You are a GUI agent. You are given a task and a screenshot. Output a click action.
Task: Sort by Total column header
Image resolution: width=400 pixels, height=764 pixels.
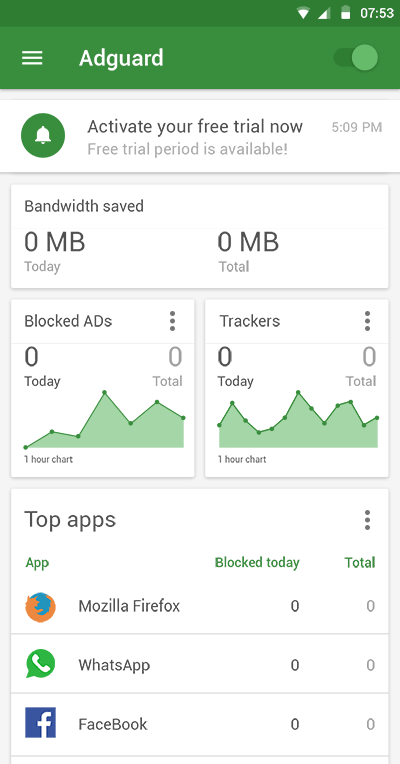click(360, 563)
